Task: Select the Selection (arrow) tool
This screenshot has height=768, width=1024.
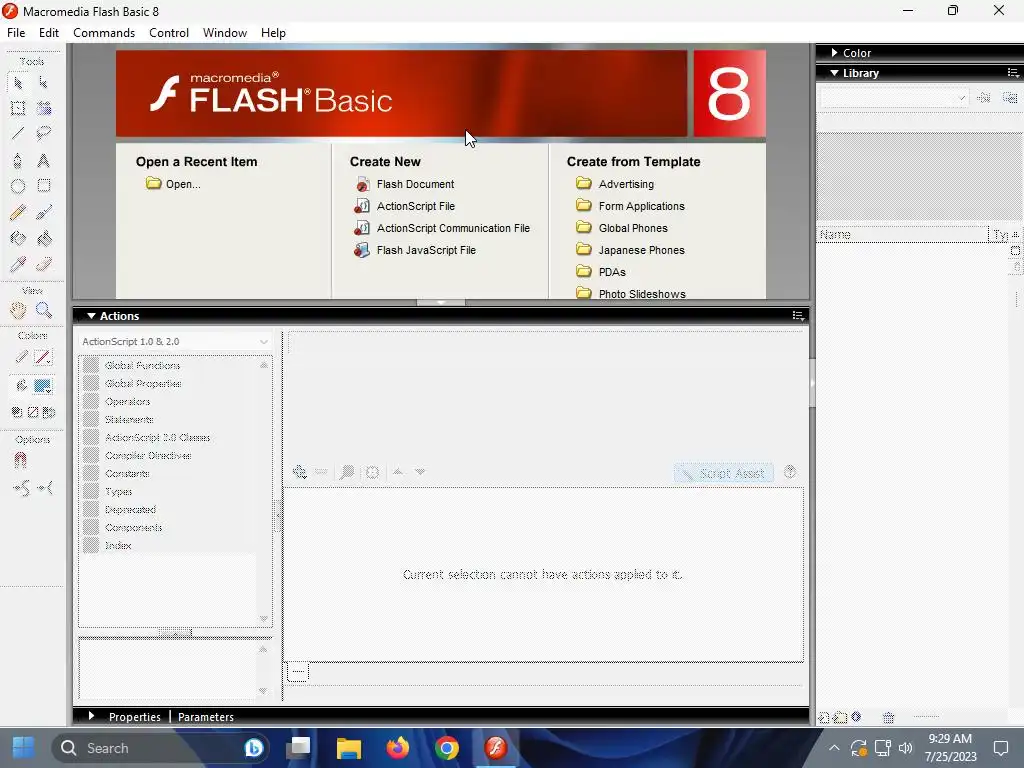Action: click(18, 83)
